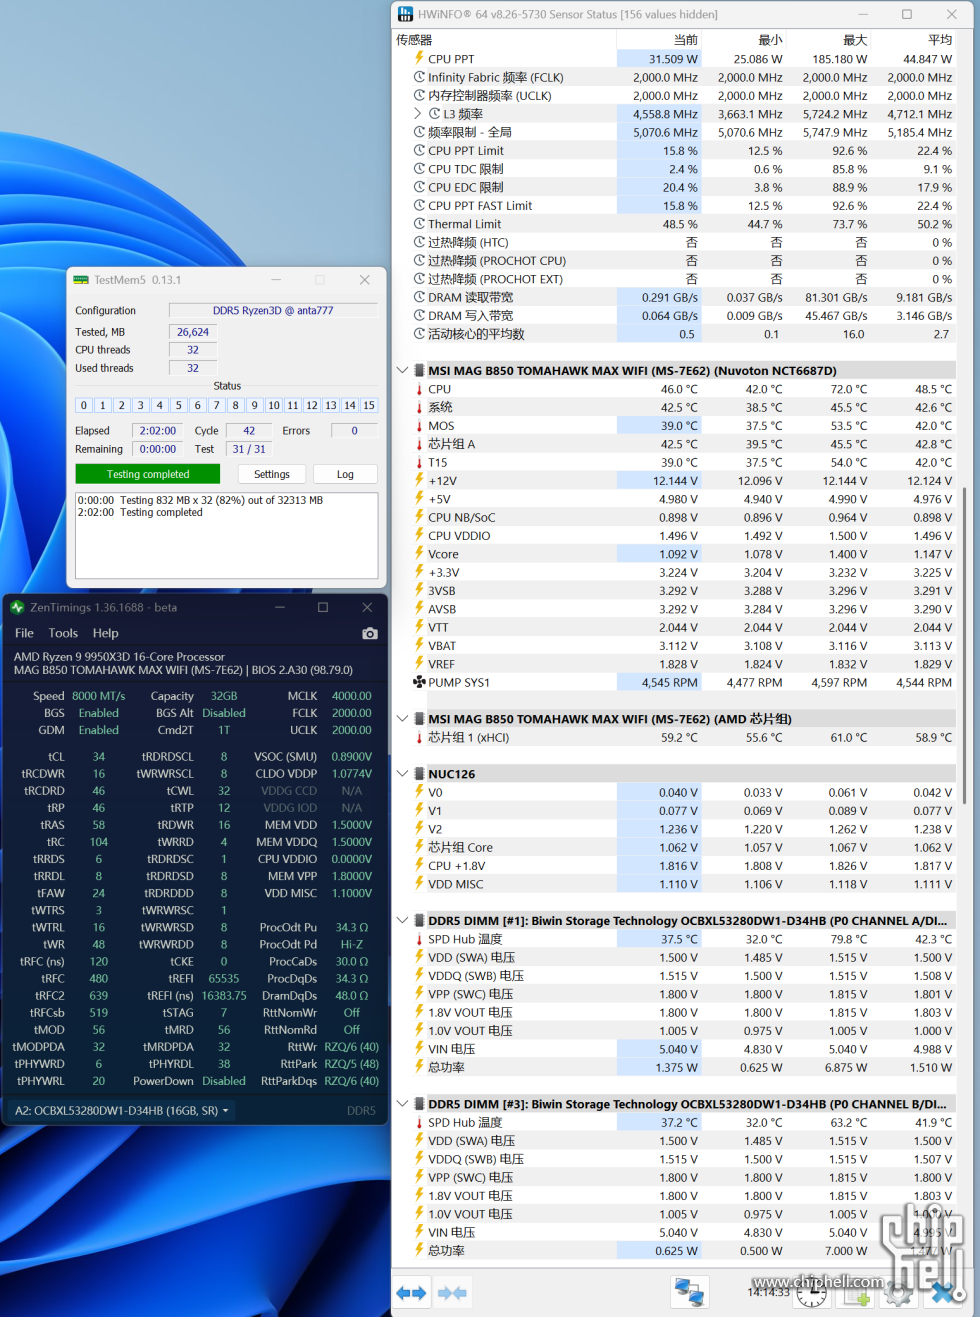Click the thermometer icon beside T15 row
Image resolution: width=980 pixels, height=1317 pixels.
click(419, 462)
